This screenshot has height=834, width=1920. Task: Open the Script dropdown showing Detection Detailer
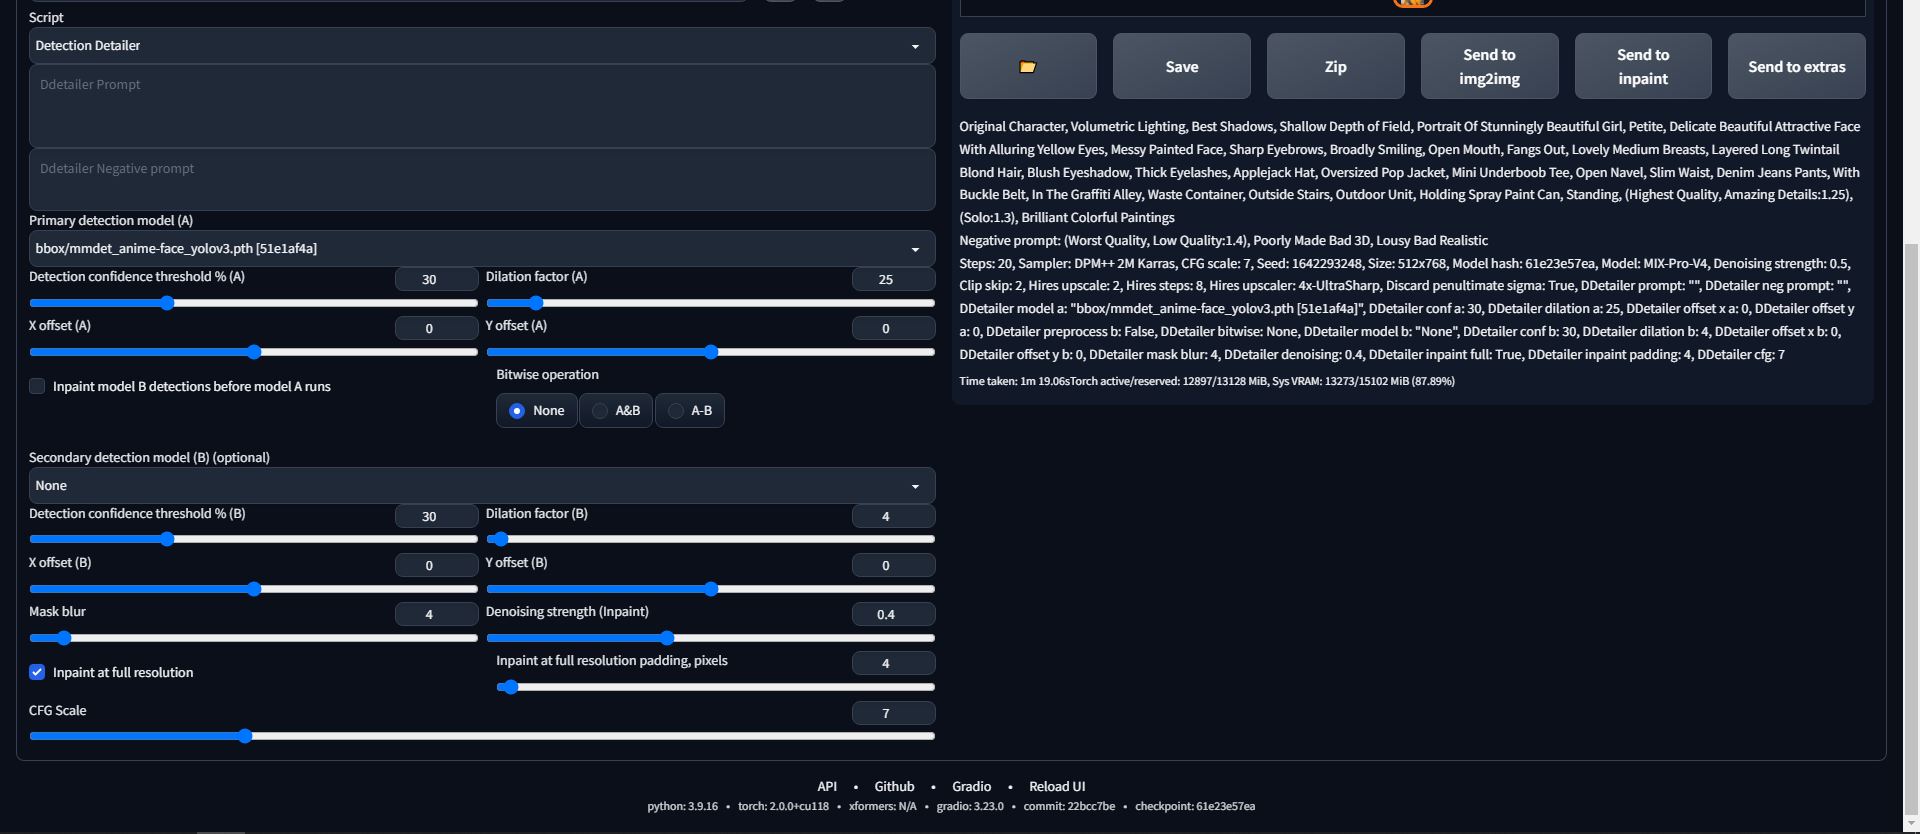(x=481, y=46)
